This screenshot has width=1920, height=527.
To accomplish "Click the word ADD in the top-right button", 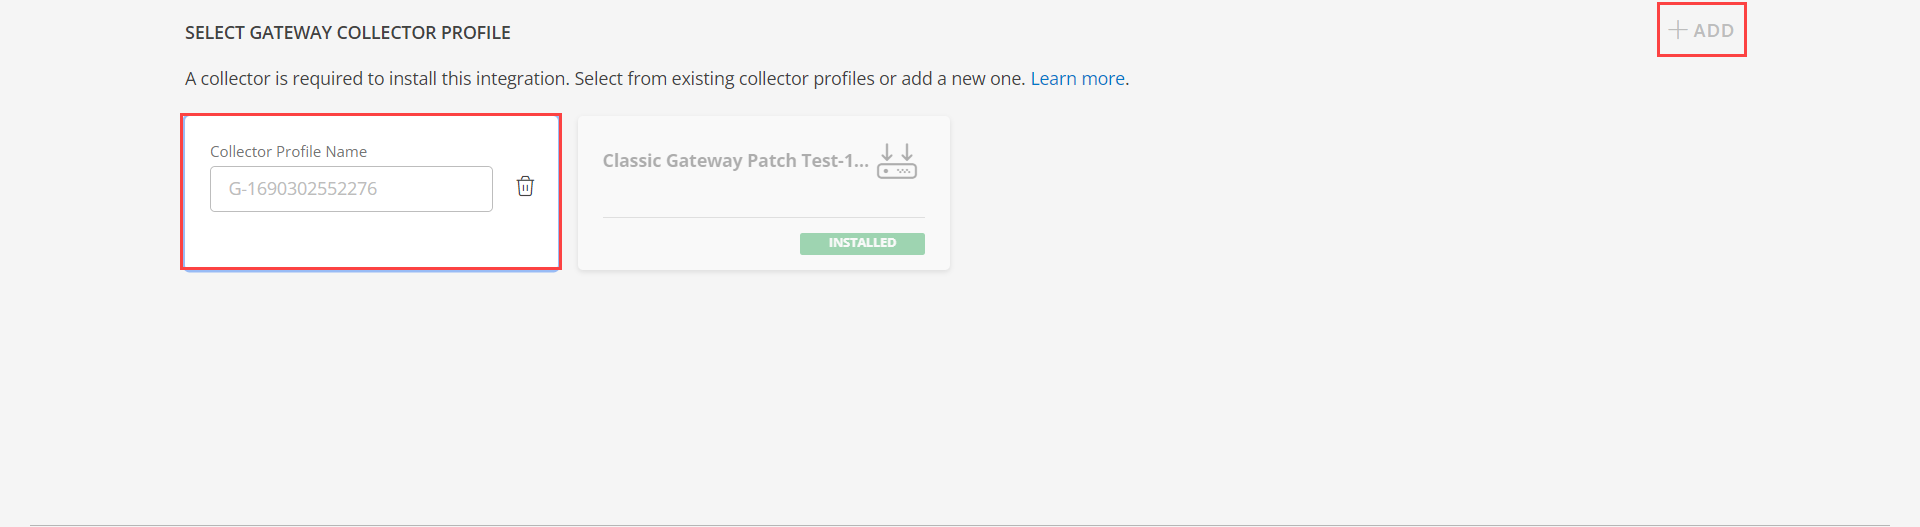I will point(1713,31).
